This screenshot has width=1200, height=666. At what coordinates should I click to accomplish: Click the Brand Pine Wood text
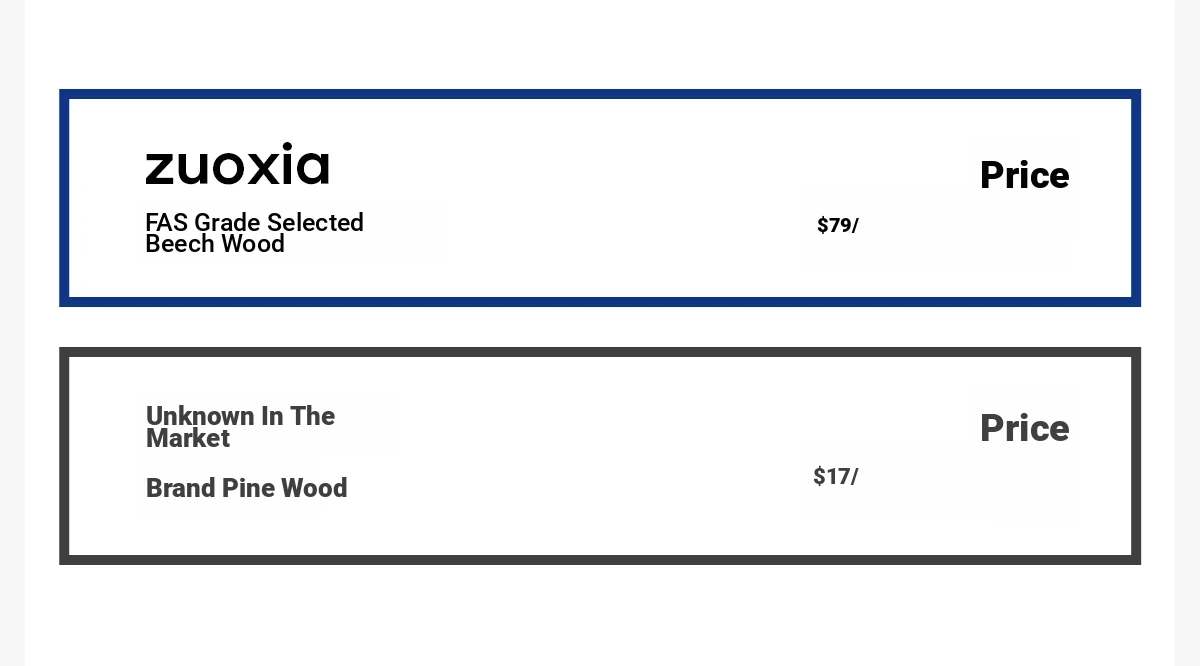247,488
